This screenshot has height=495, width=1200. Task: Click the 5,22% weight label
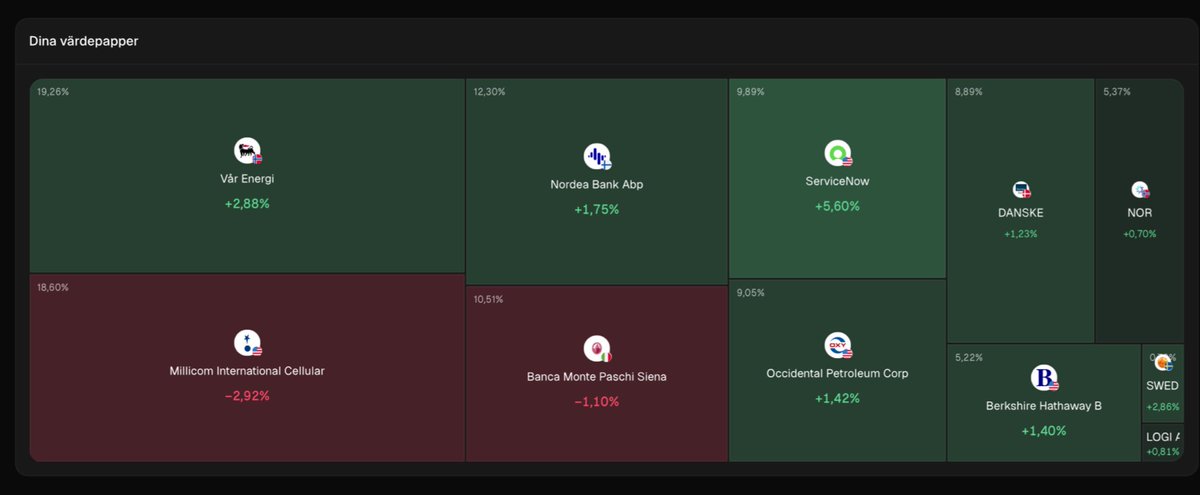click(x=968, y=357)
